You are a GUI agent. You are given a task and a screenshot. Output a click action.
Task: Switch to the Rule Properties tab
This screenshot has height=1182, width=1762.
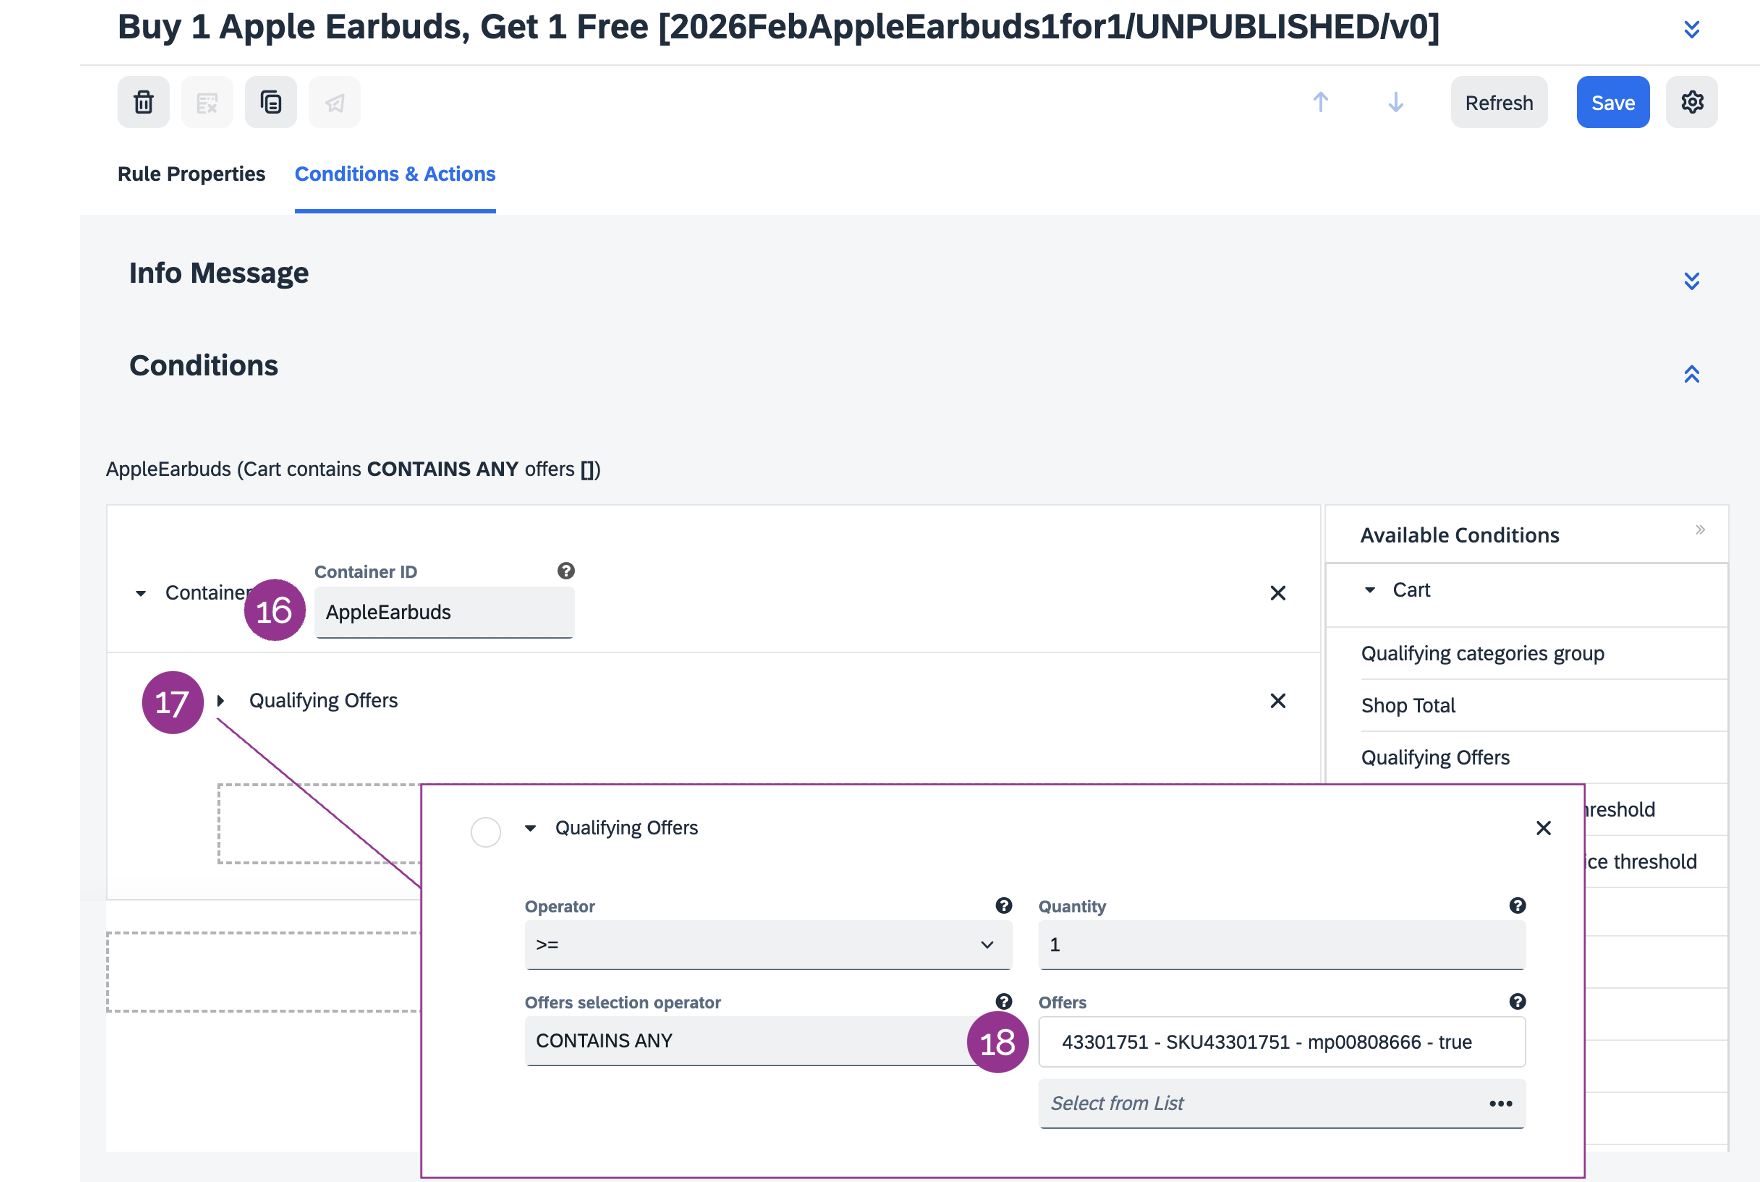(x=191, y=174)
